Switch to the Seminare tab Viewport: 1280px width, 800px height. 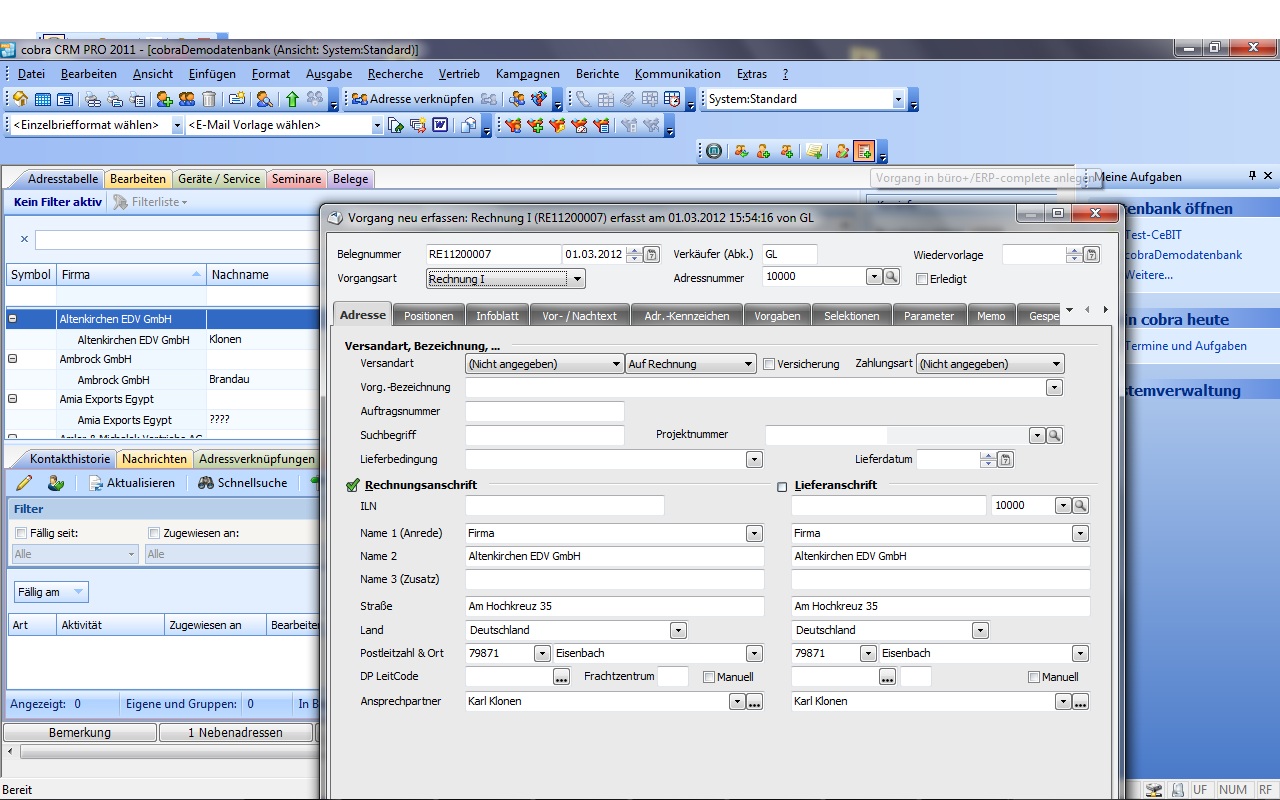pos(296,179)
